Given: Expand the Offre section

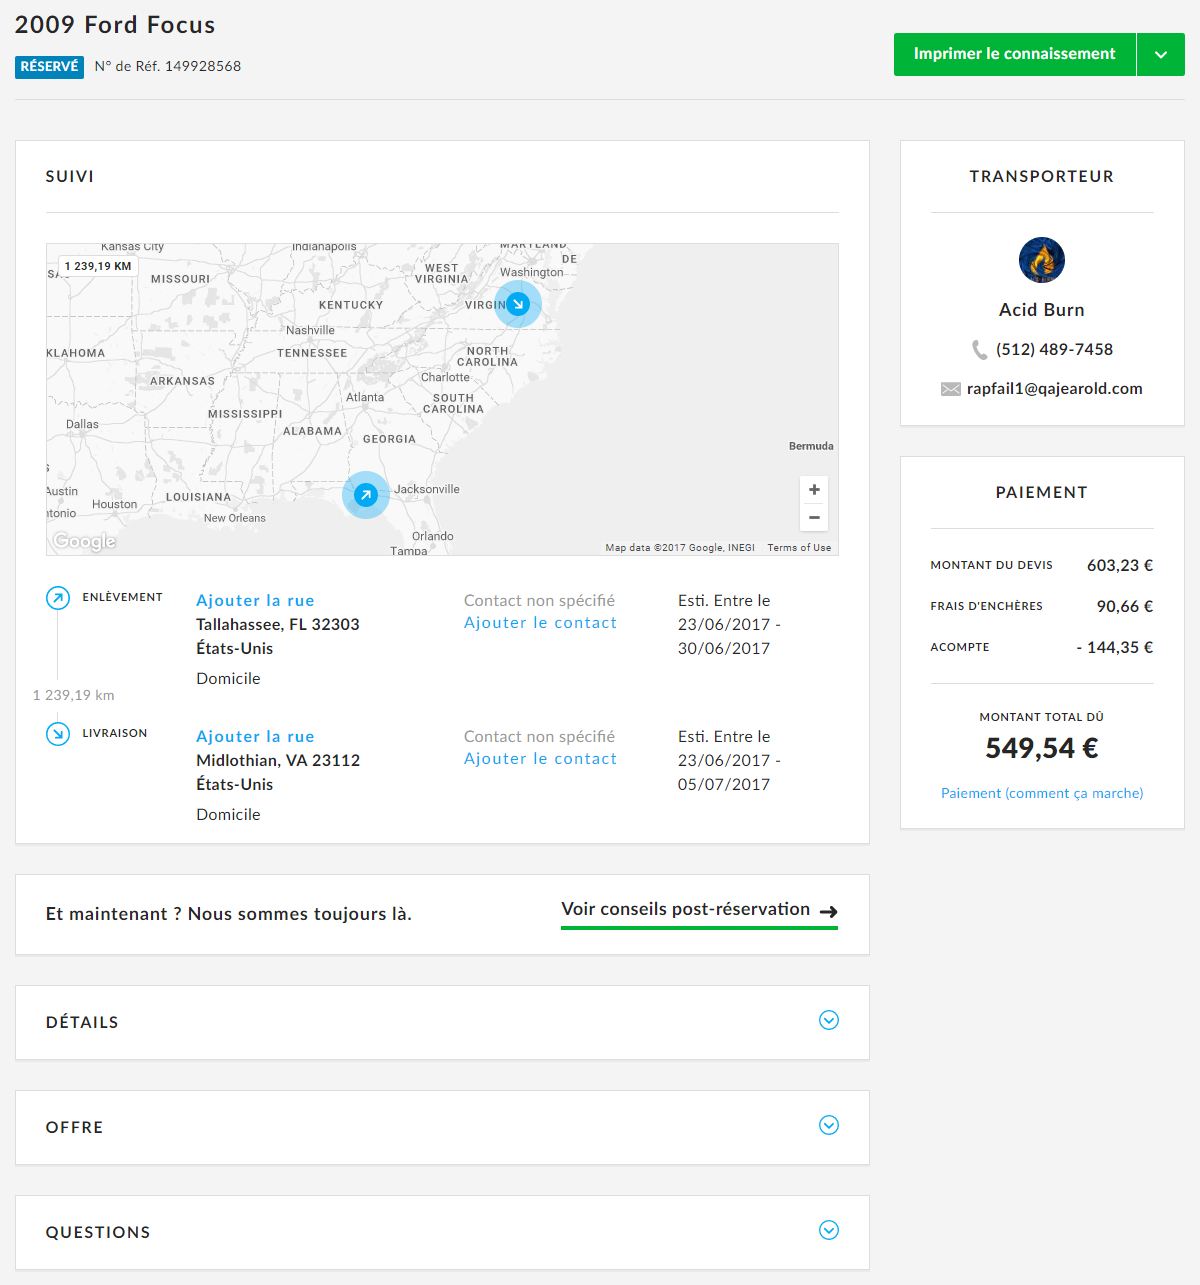Looking at the screenshot, I should [828, 1125].
